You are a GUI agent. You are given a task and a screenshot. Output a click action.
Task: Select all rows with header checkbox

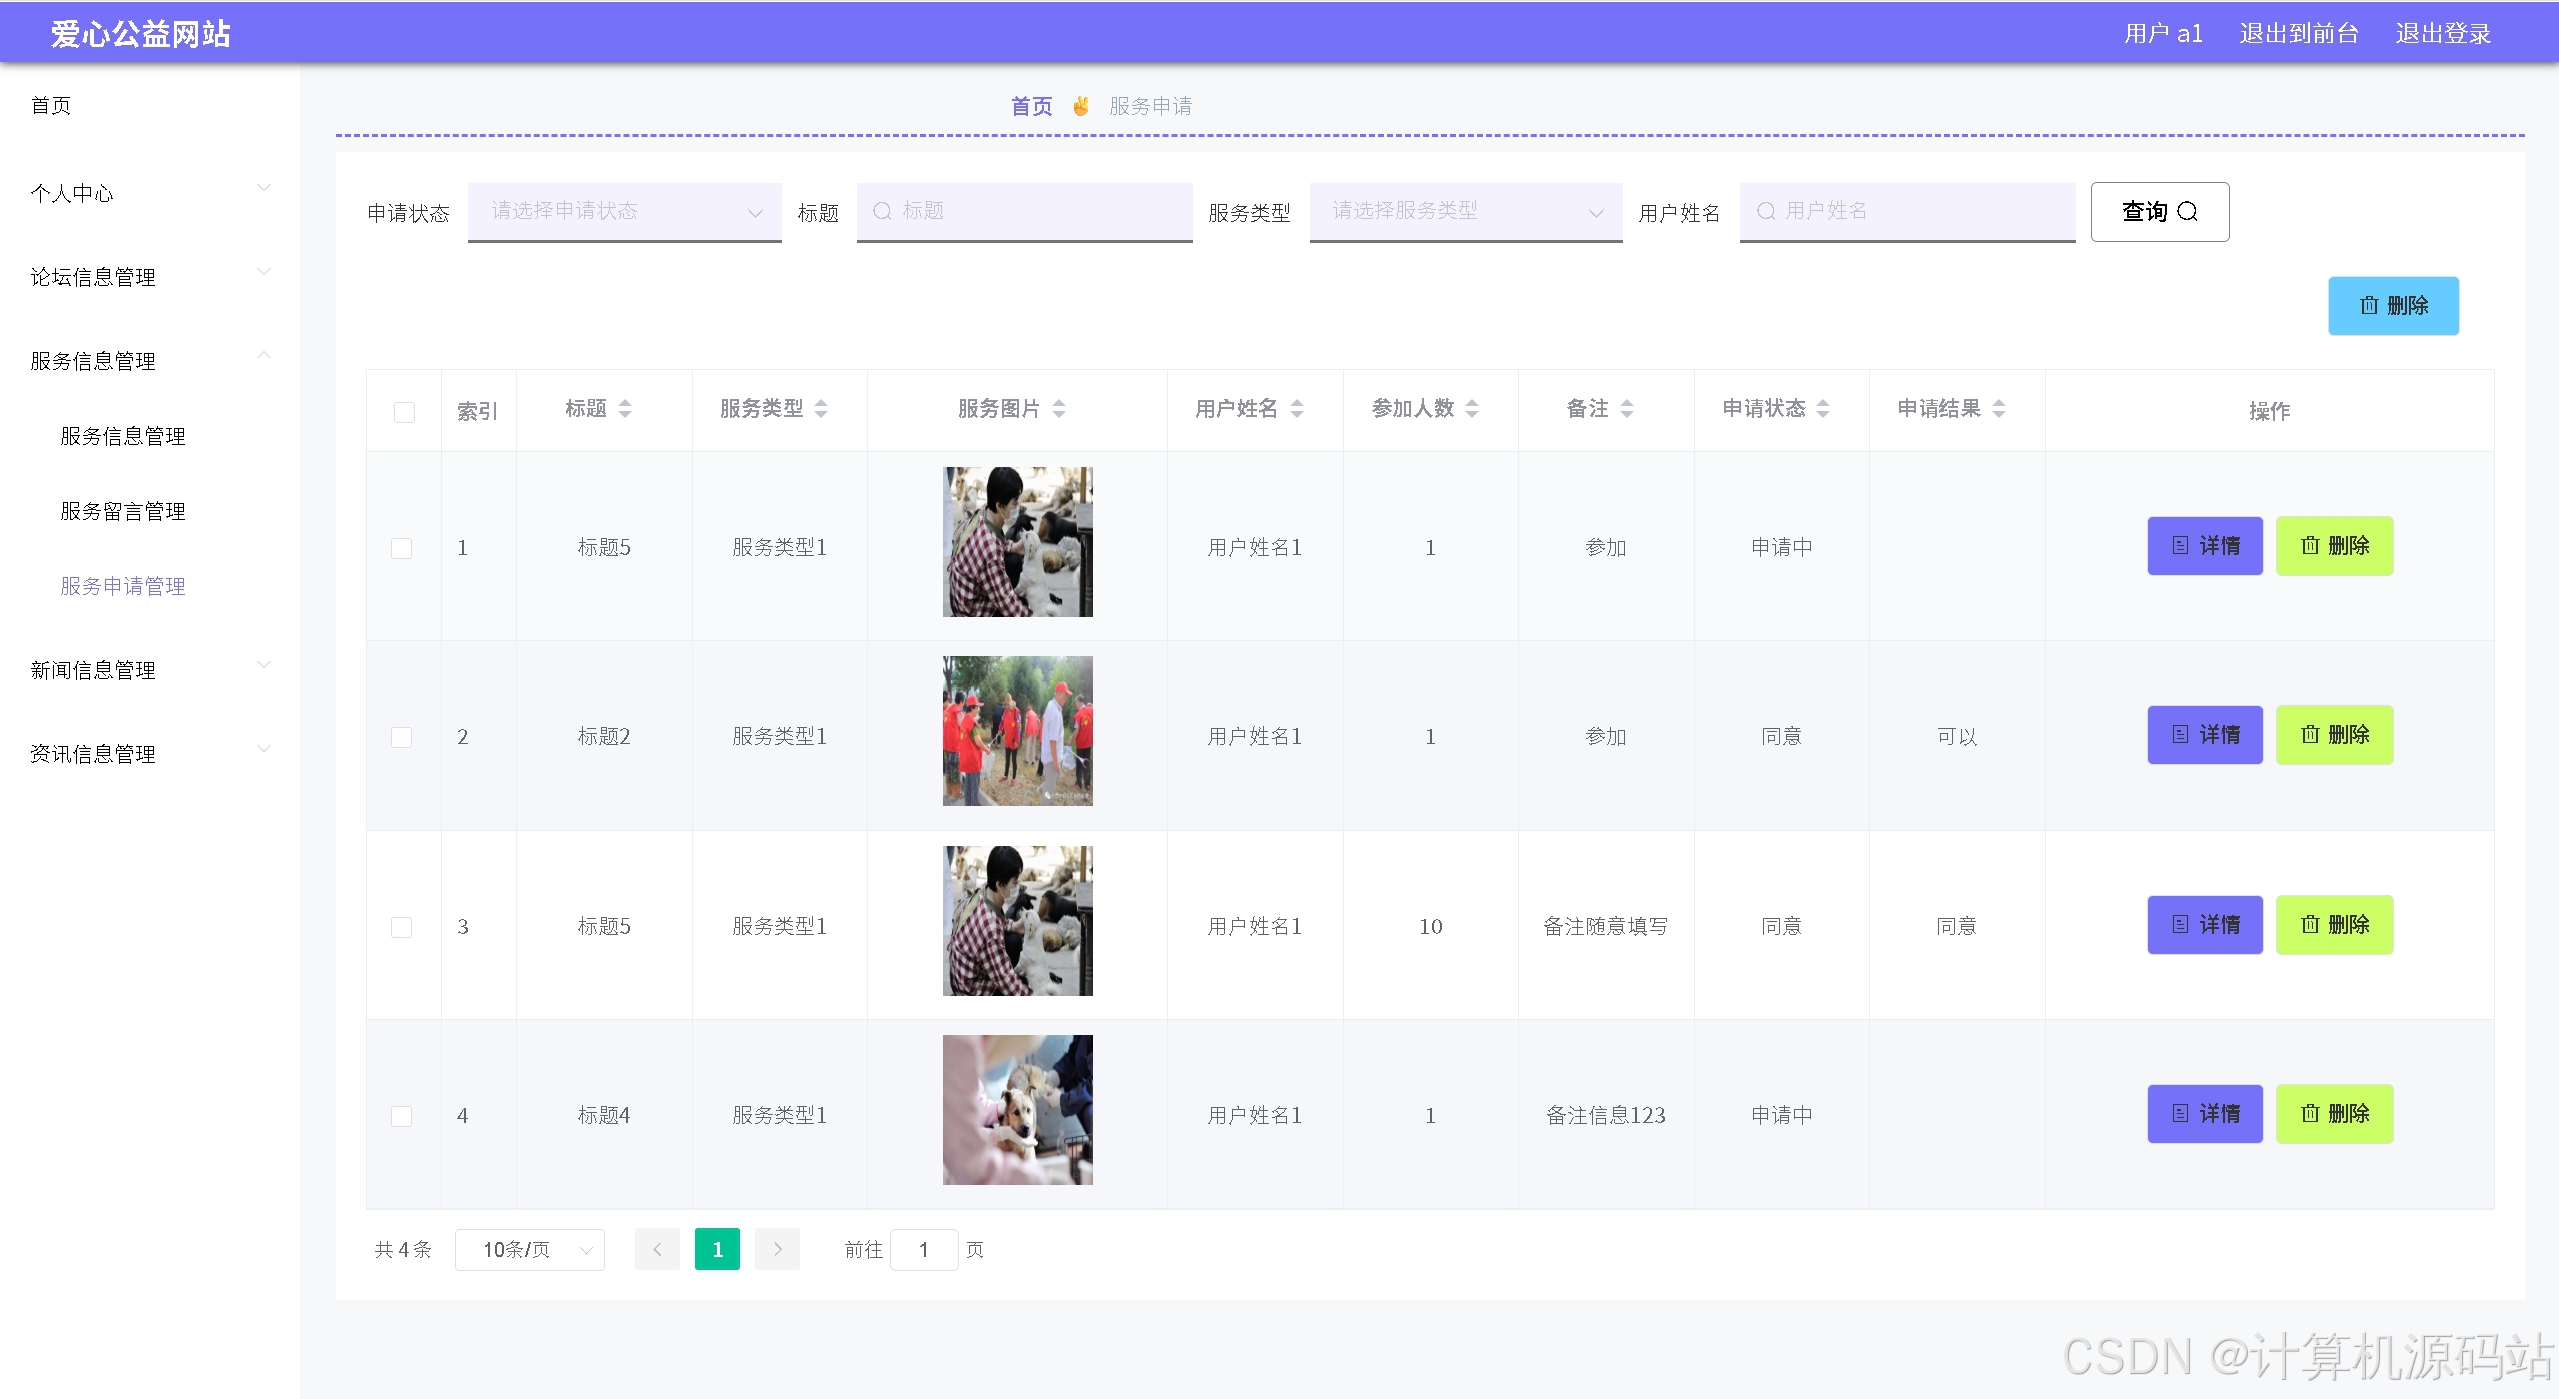[404, 412]
